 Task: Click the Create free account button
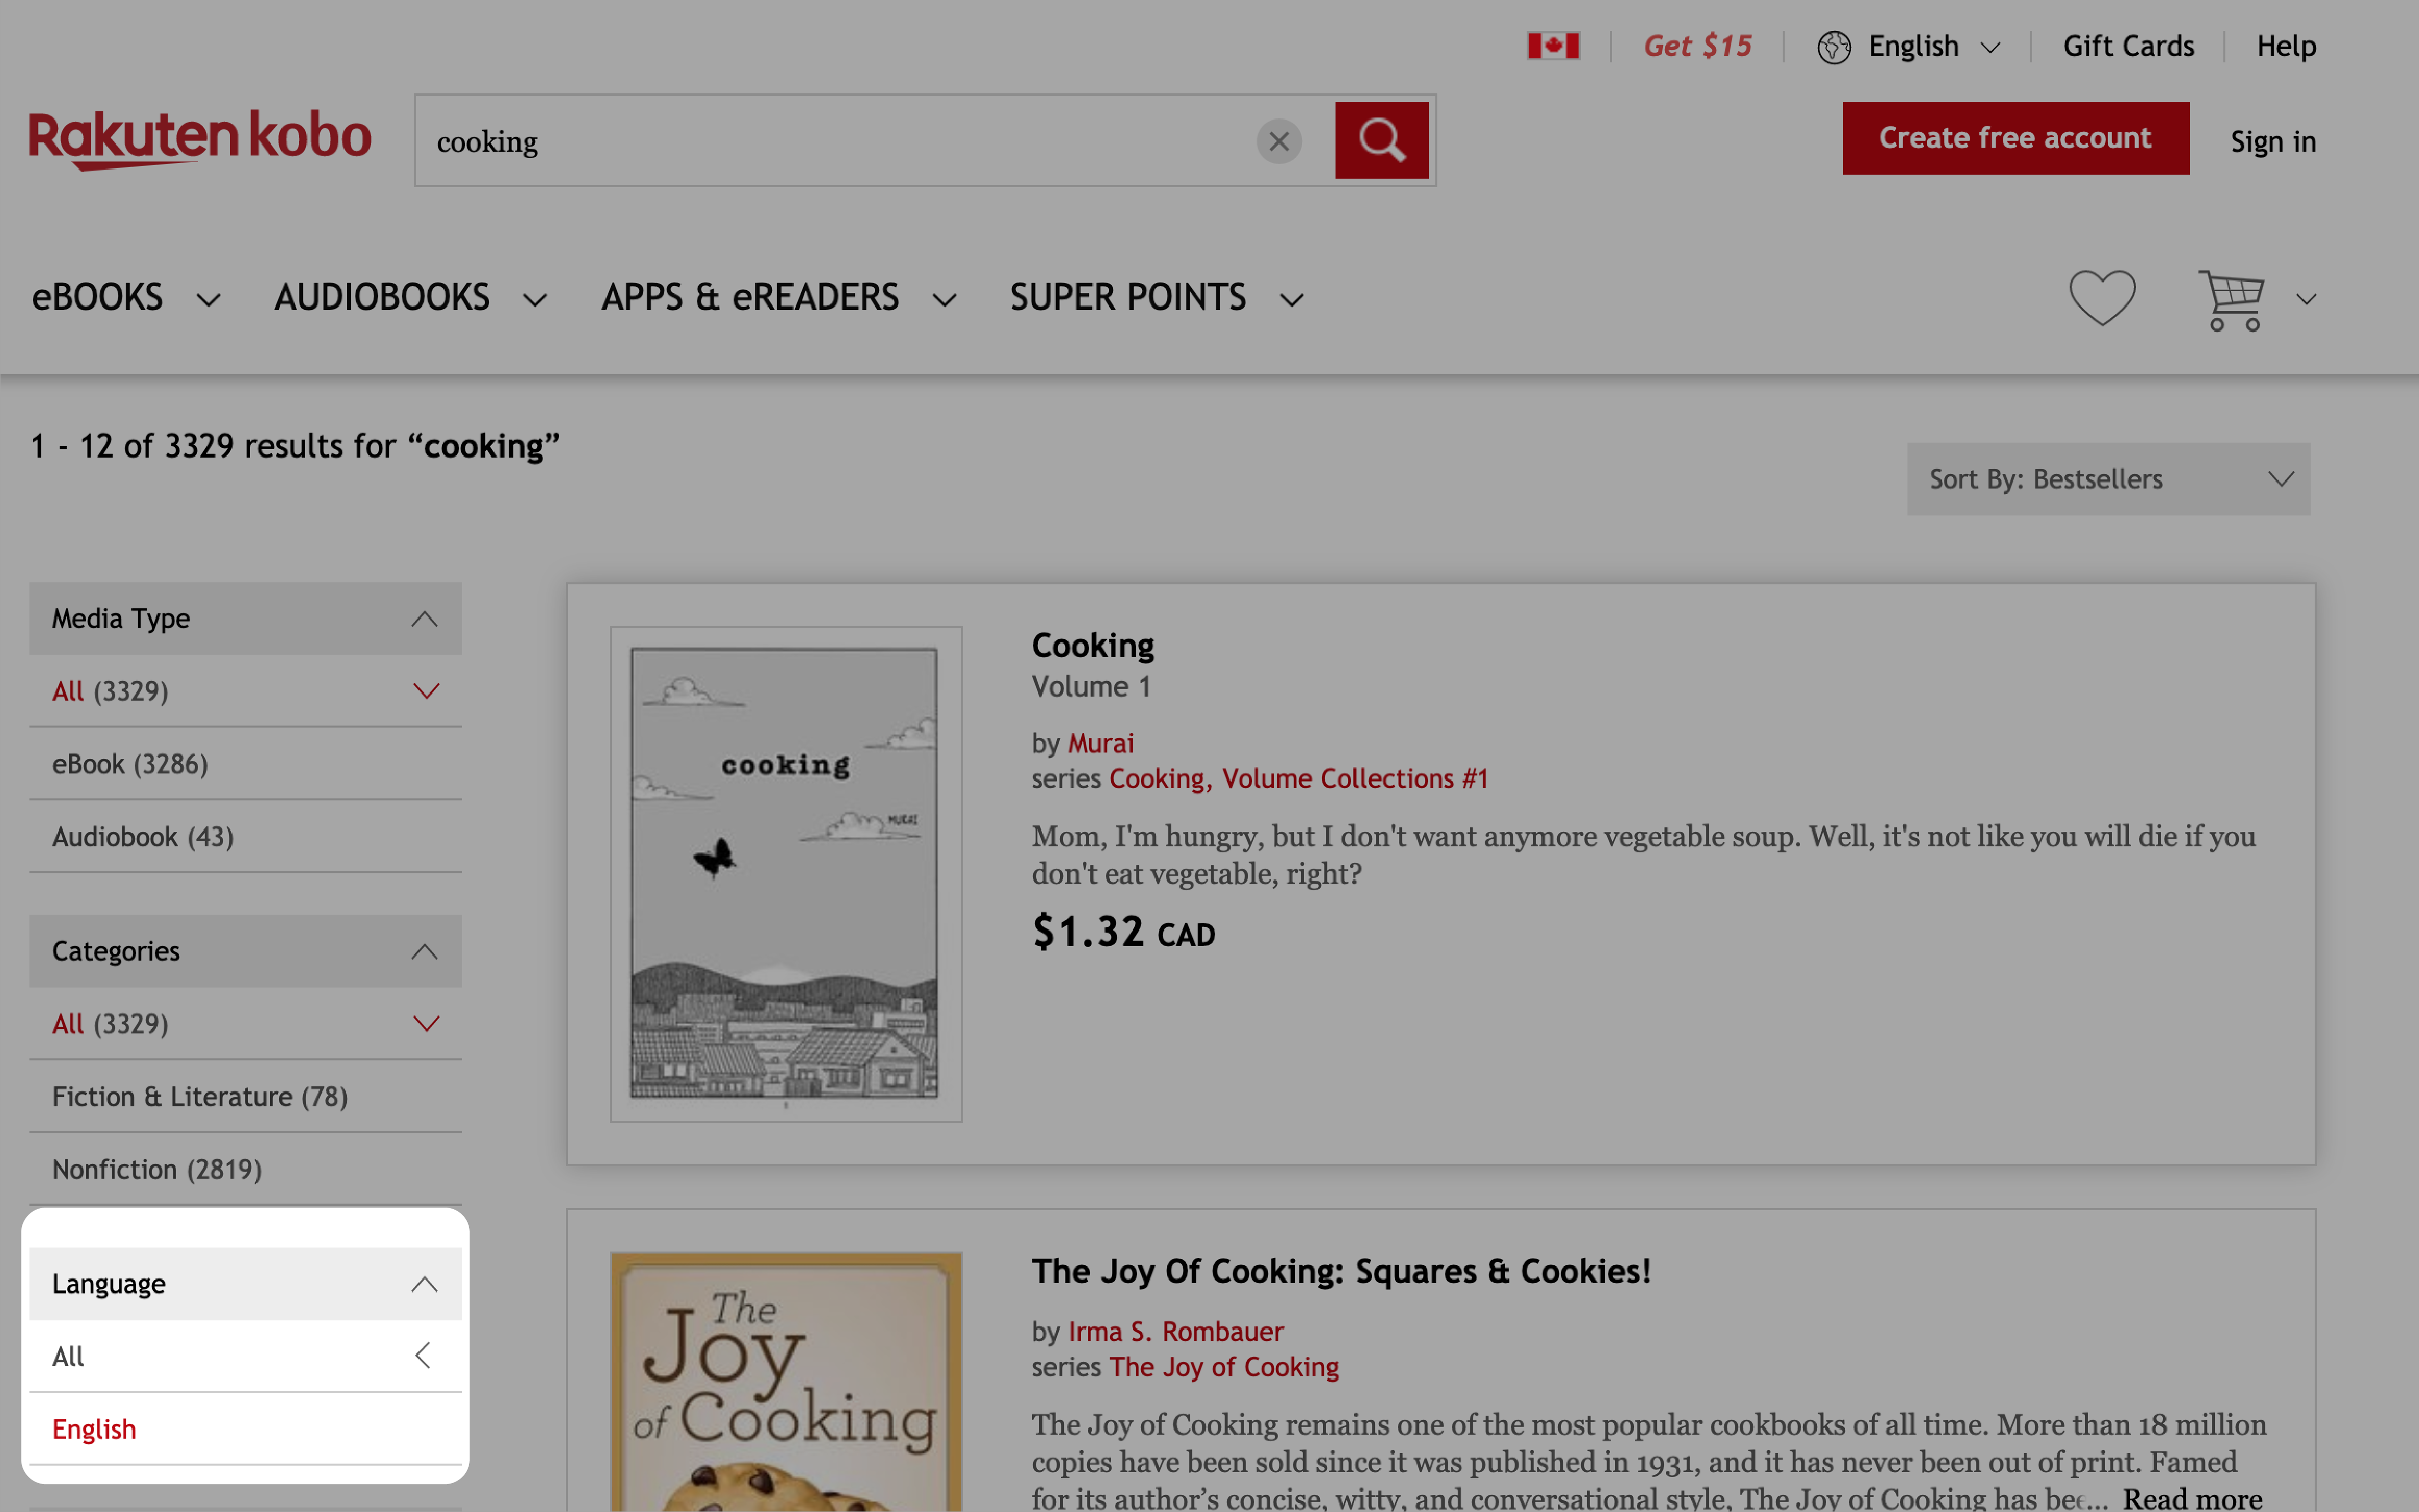tap(2015, 138)
